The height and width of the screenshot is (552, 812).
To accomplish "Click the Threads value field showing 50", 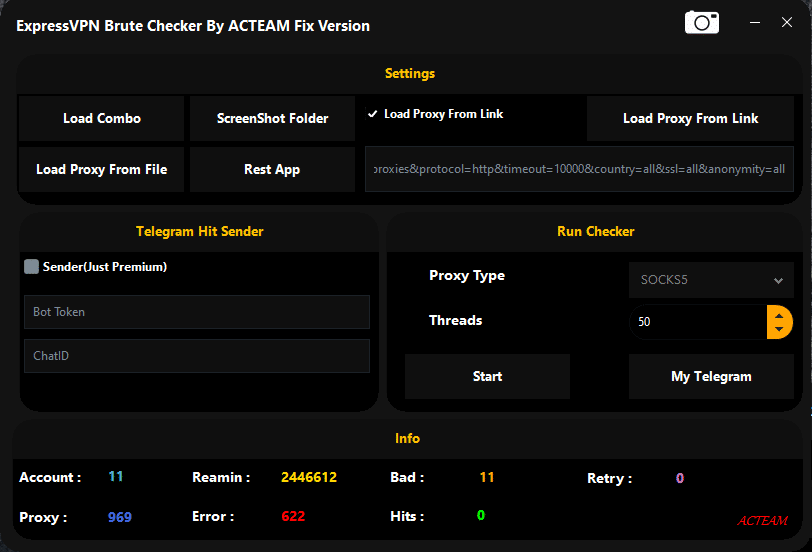I will 698,322.
